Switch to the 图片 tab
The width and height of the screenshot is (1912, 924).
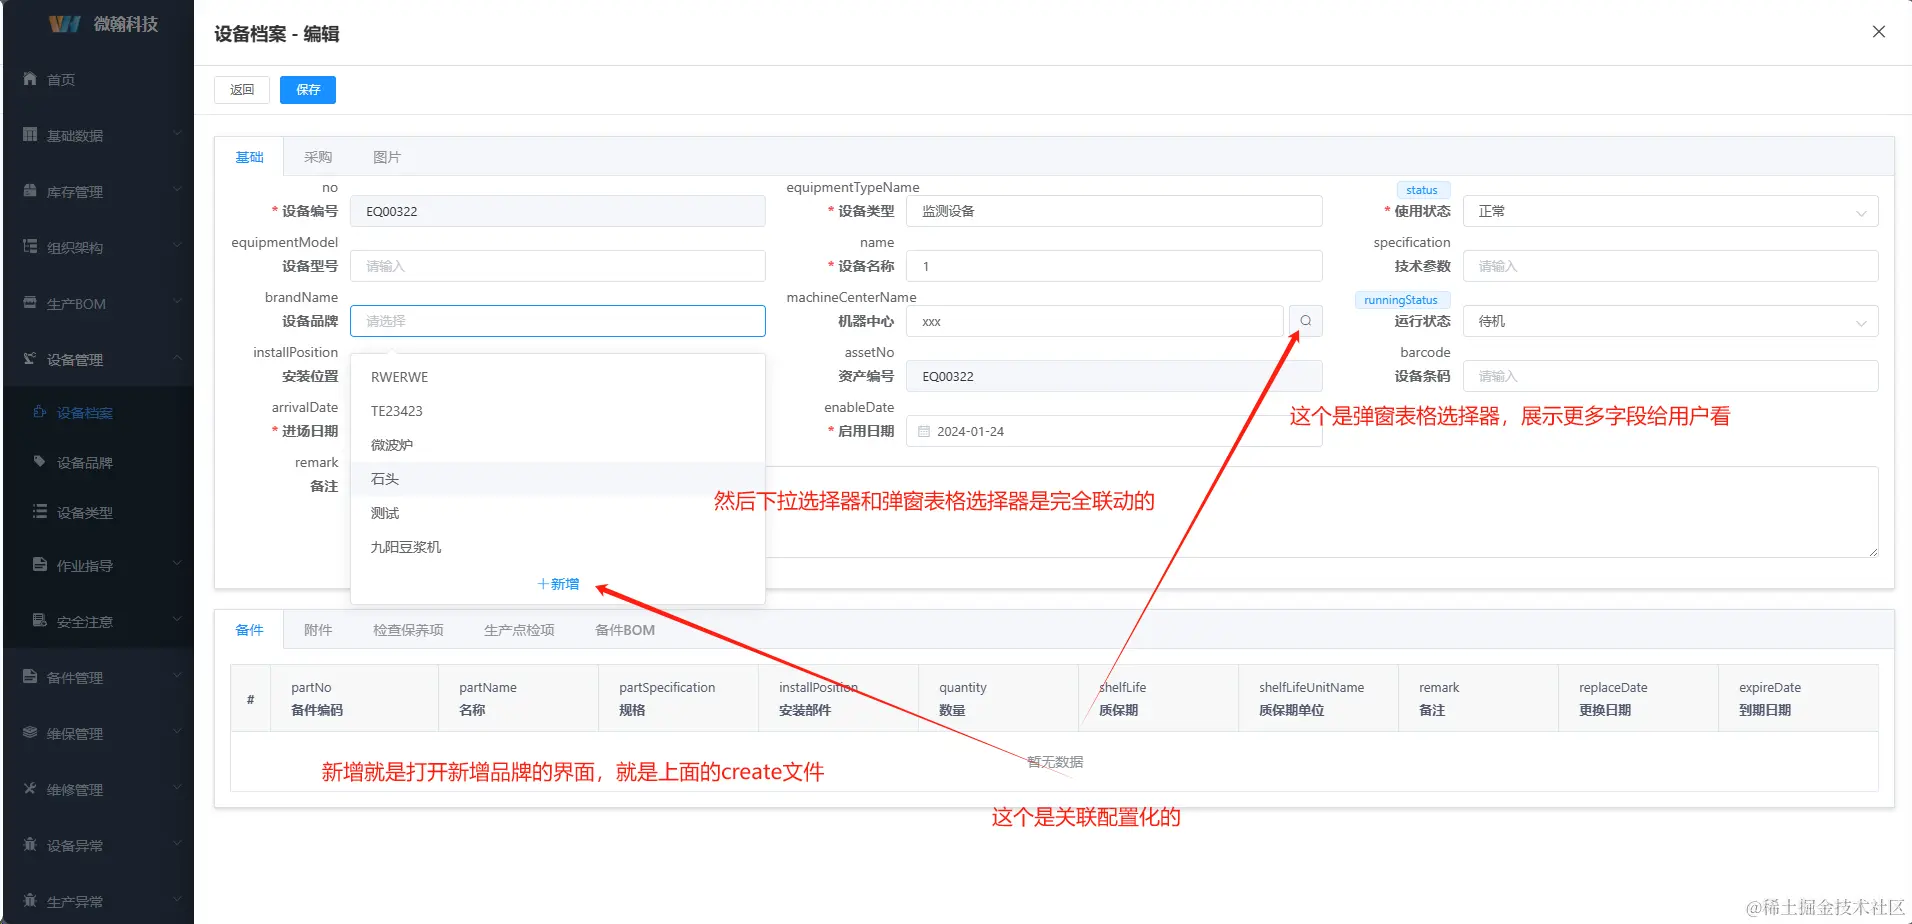[387, 157]
